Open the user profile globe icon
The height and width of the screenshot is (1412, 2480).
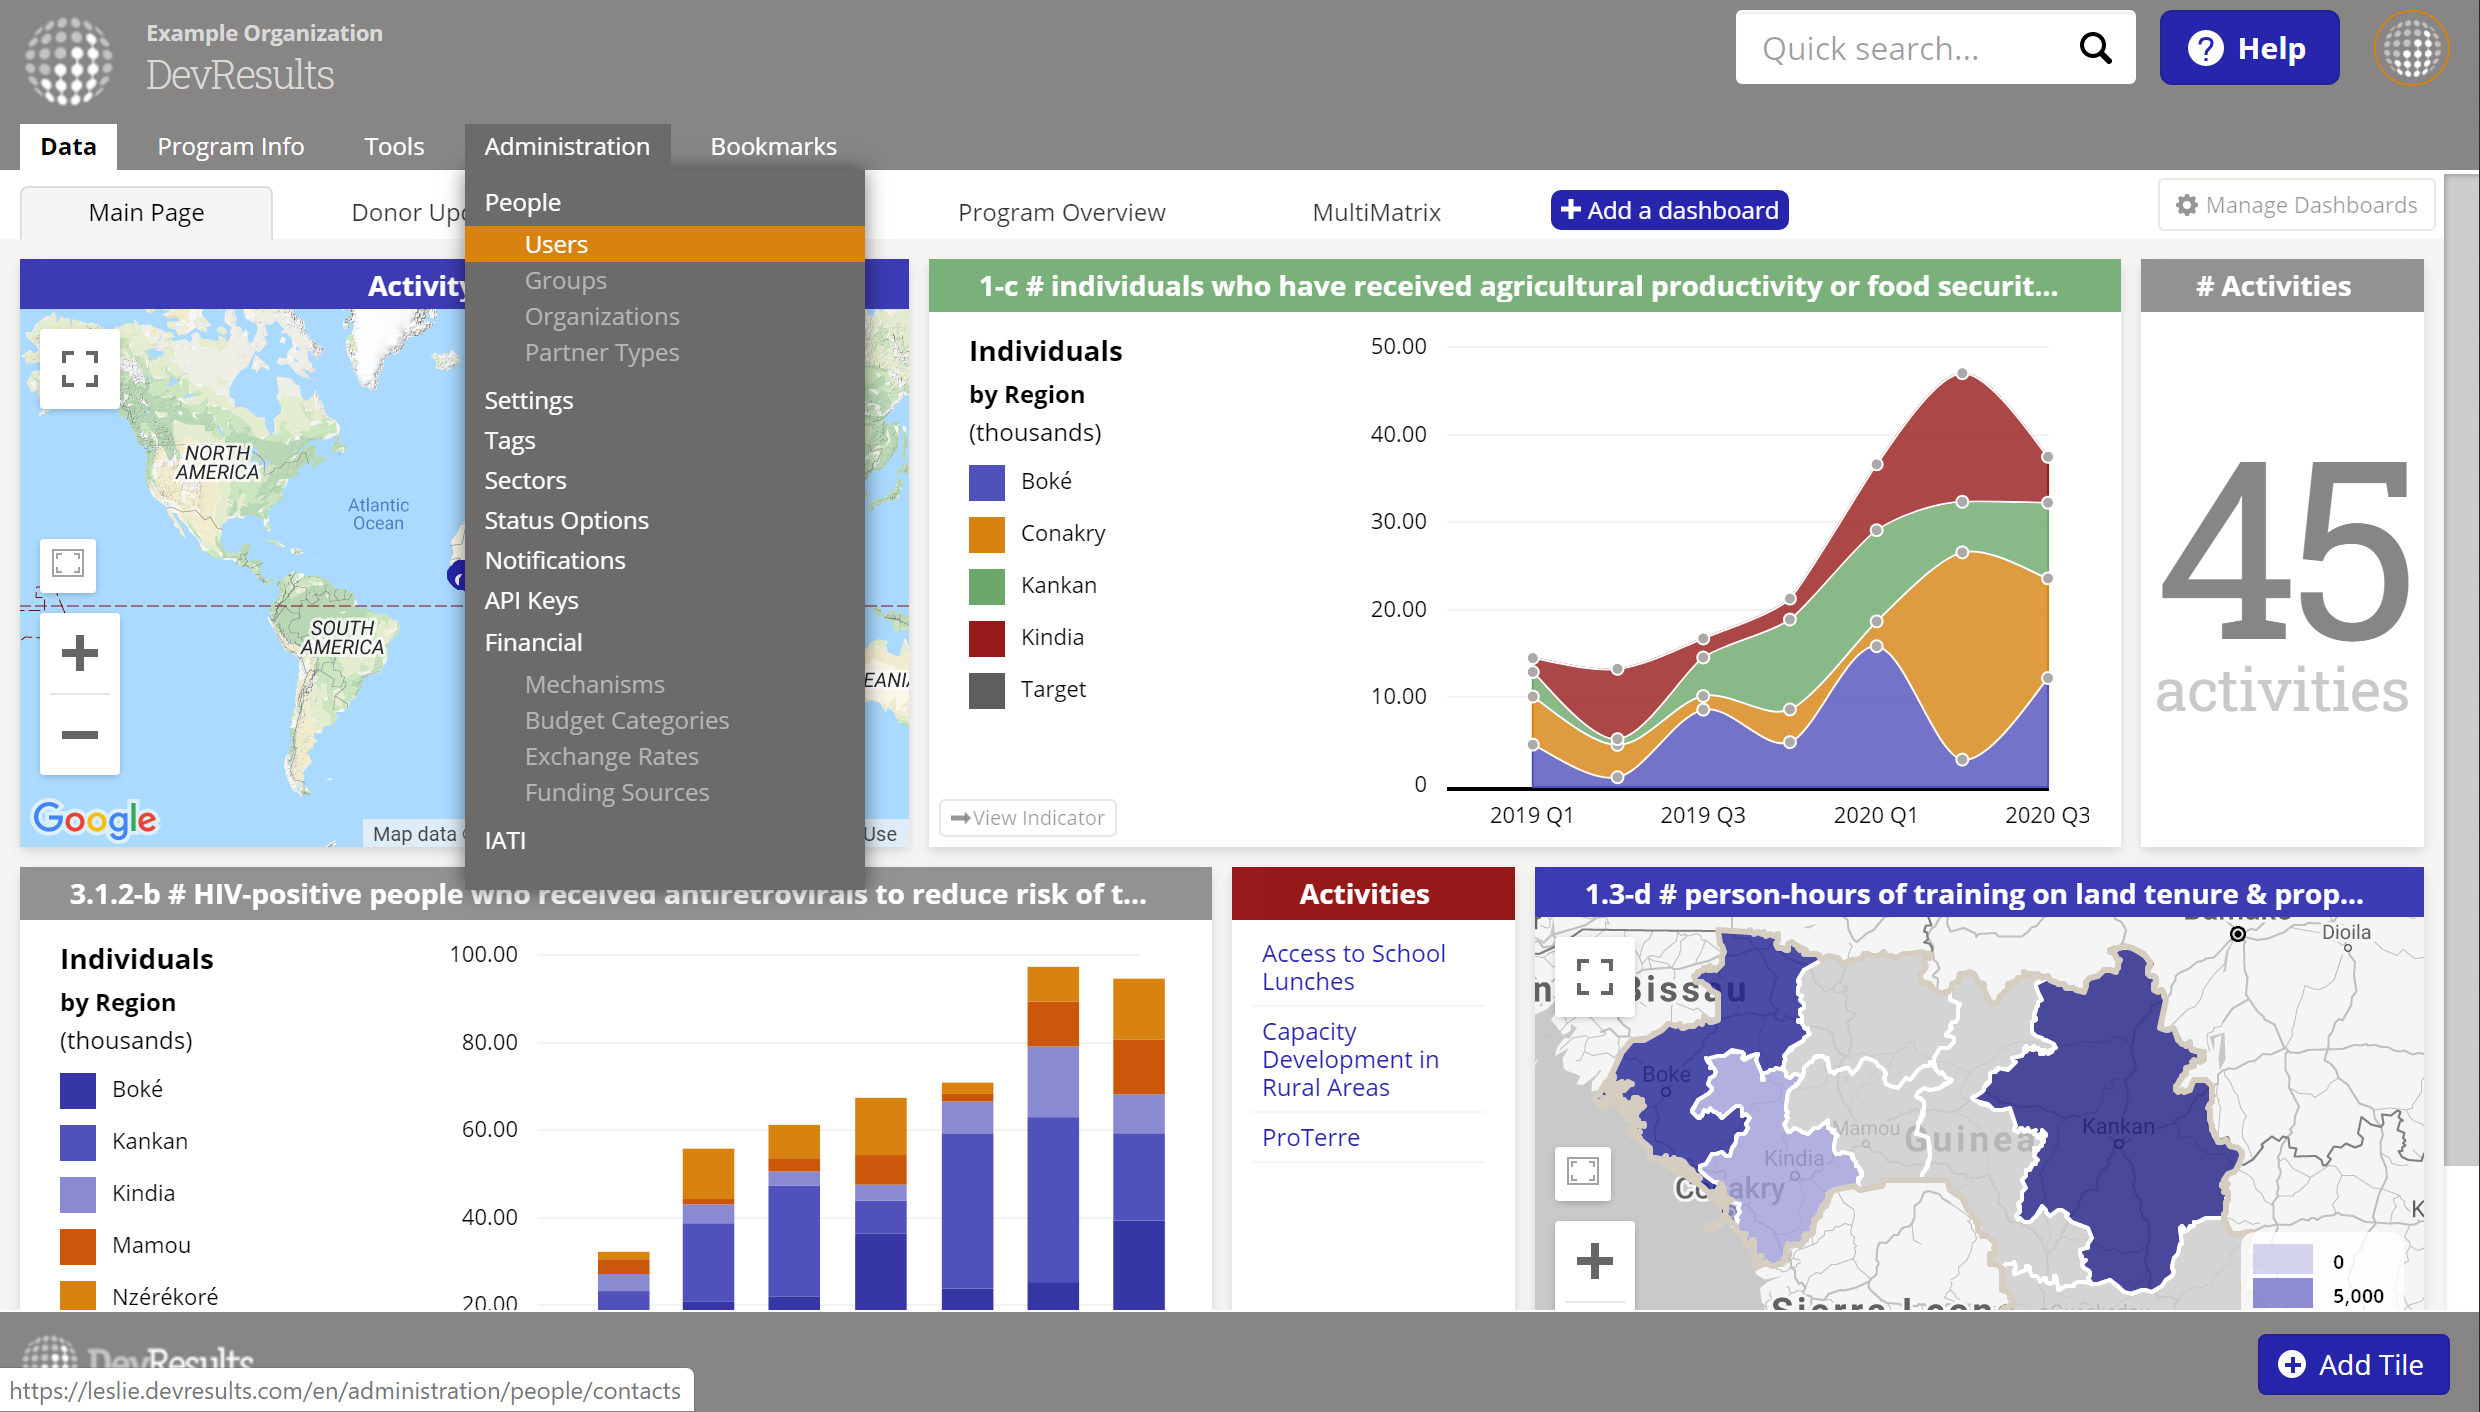(x=2411, y=48)
